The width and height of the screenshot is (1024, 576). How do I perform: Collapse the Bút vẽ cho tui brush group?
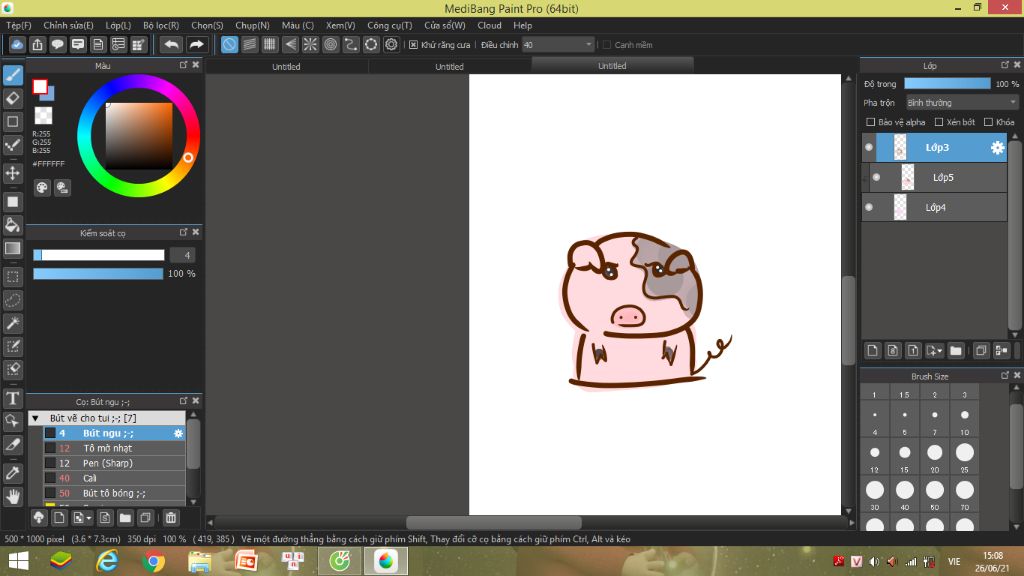click(x=35, y=418)
